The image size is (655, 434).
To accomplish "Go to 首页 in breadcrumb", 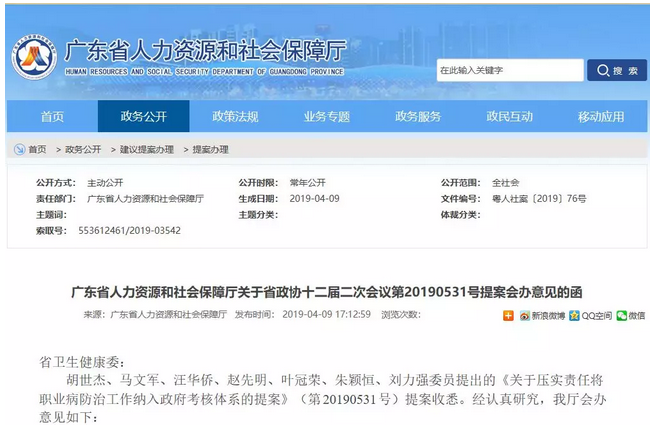I will click(37, 149).
